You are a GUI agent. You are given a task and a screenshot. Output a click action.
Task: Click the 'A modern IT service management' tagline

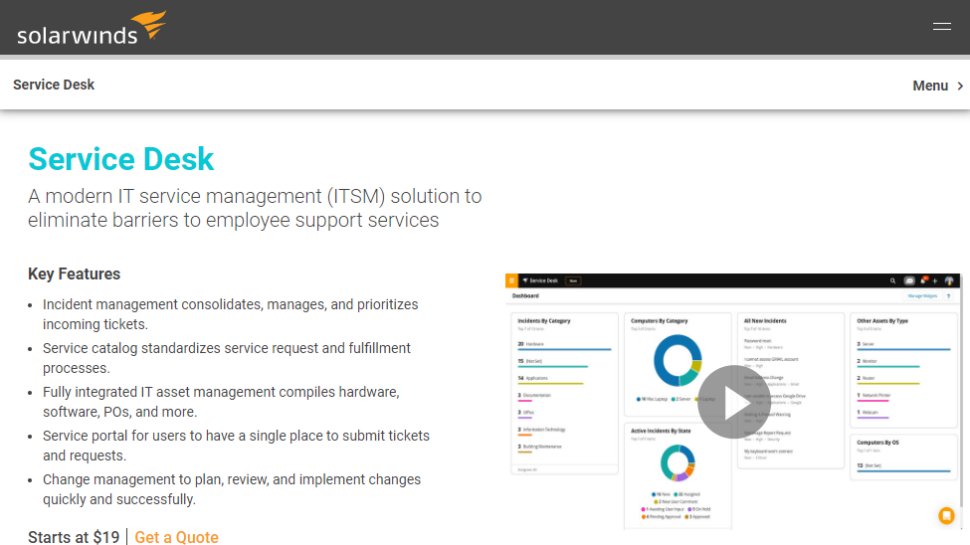coord(255,208)
